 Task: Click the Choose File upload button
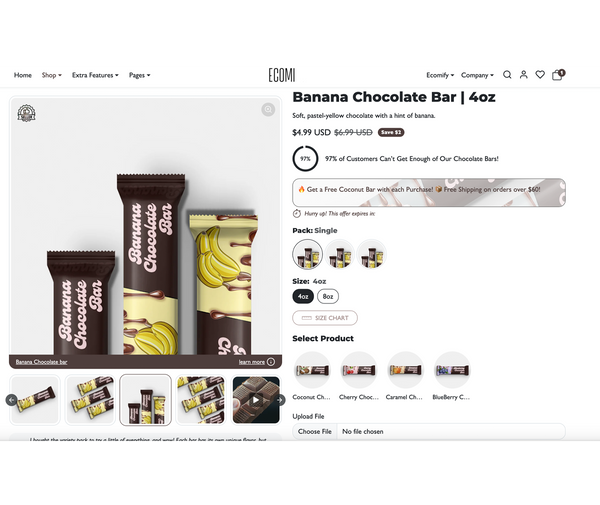[315, 431]
